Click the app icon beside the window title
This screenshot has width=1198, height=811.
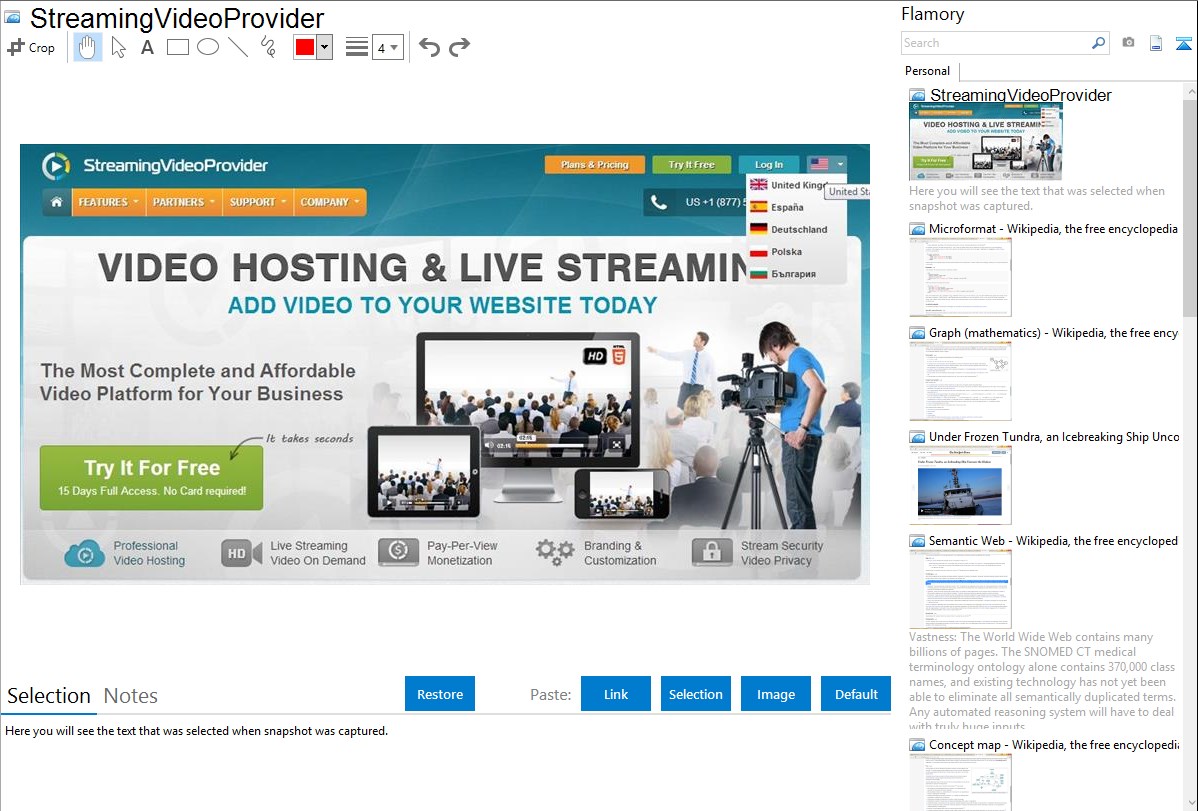click(12, 17)
